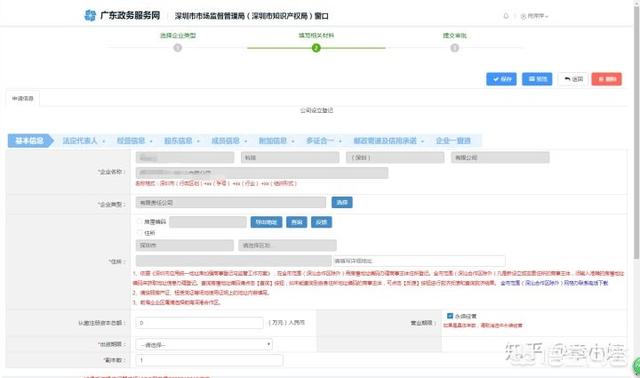Click the red delete button
This screenshot has width=640, height=378.
(607, 79)
